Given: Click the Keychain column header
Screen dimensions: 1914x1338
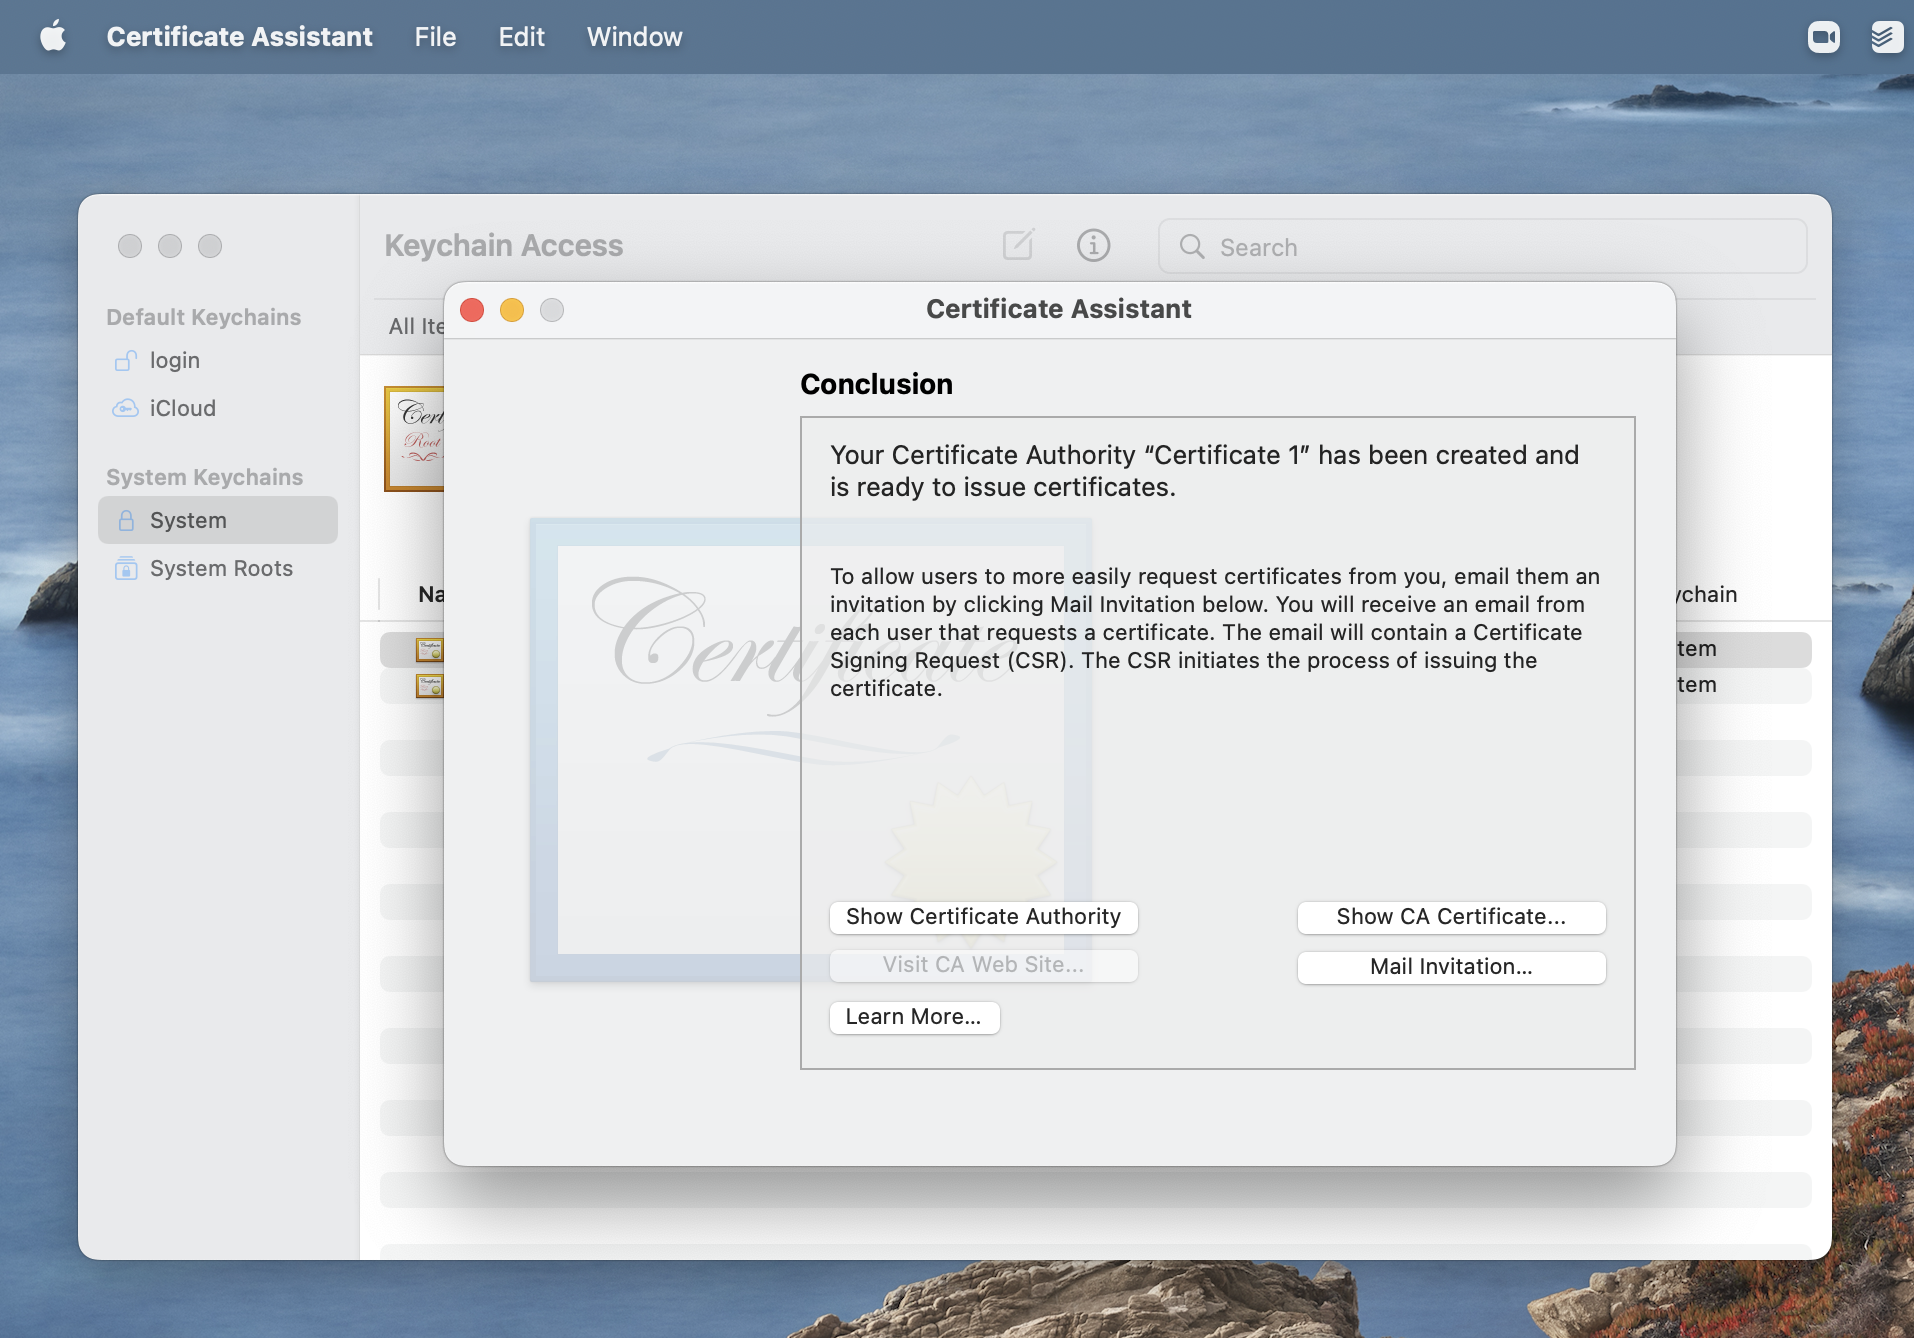Looking at the screenshot, I should (1707, 594).
